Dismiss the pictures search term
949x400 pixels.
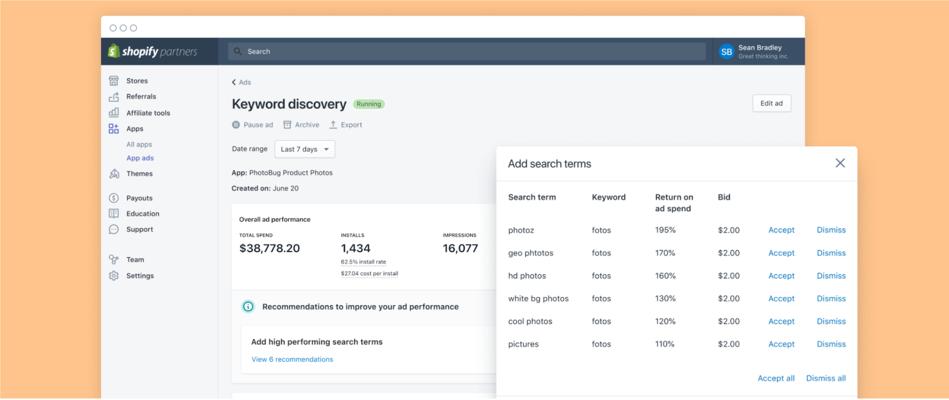[x=831, y=344]
